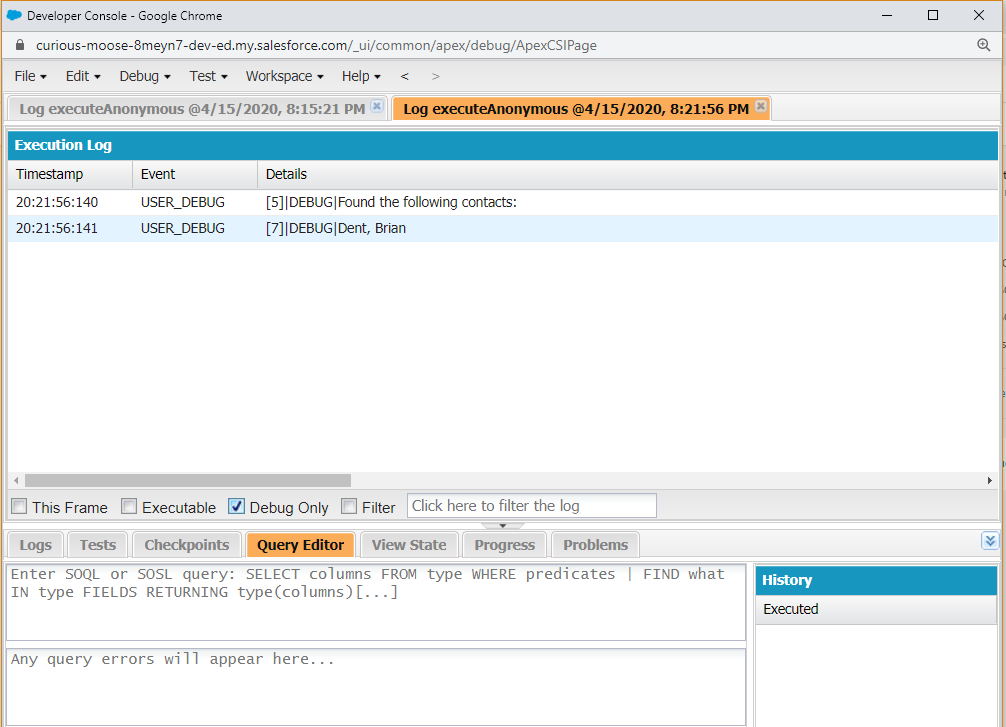Sort by the Event column header
This screenshot has width=1006, height=727.
pos(195,175)
